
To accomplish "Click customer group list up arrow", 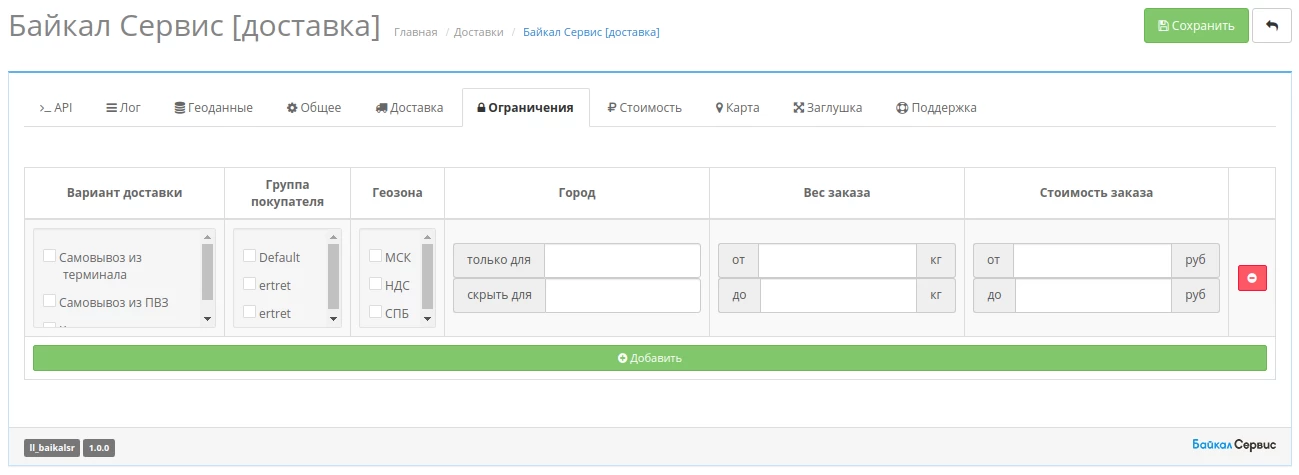I will pyautogui.click(x=334, y=237).
